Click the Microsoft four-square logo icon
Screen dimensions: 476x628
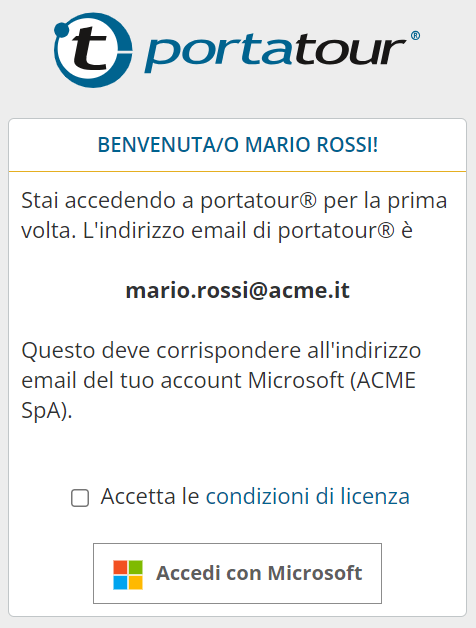click(128, 575)
